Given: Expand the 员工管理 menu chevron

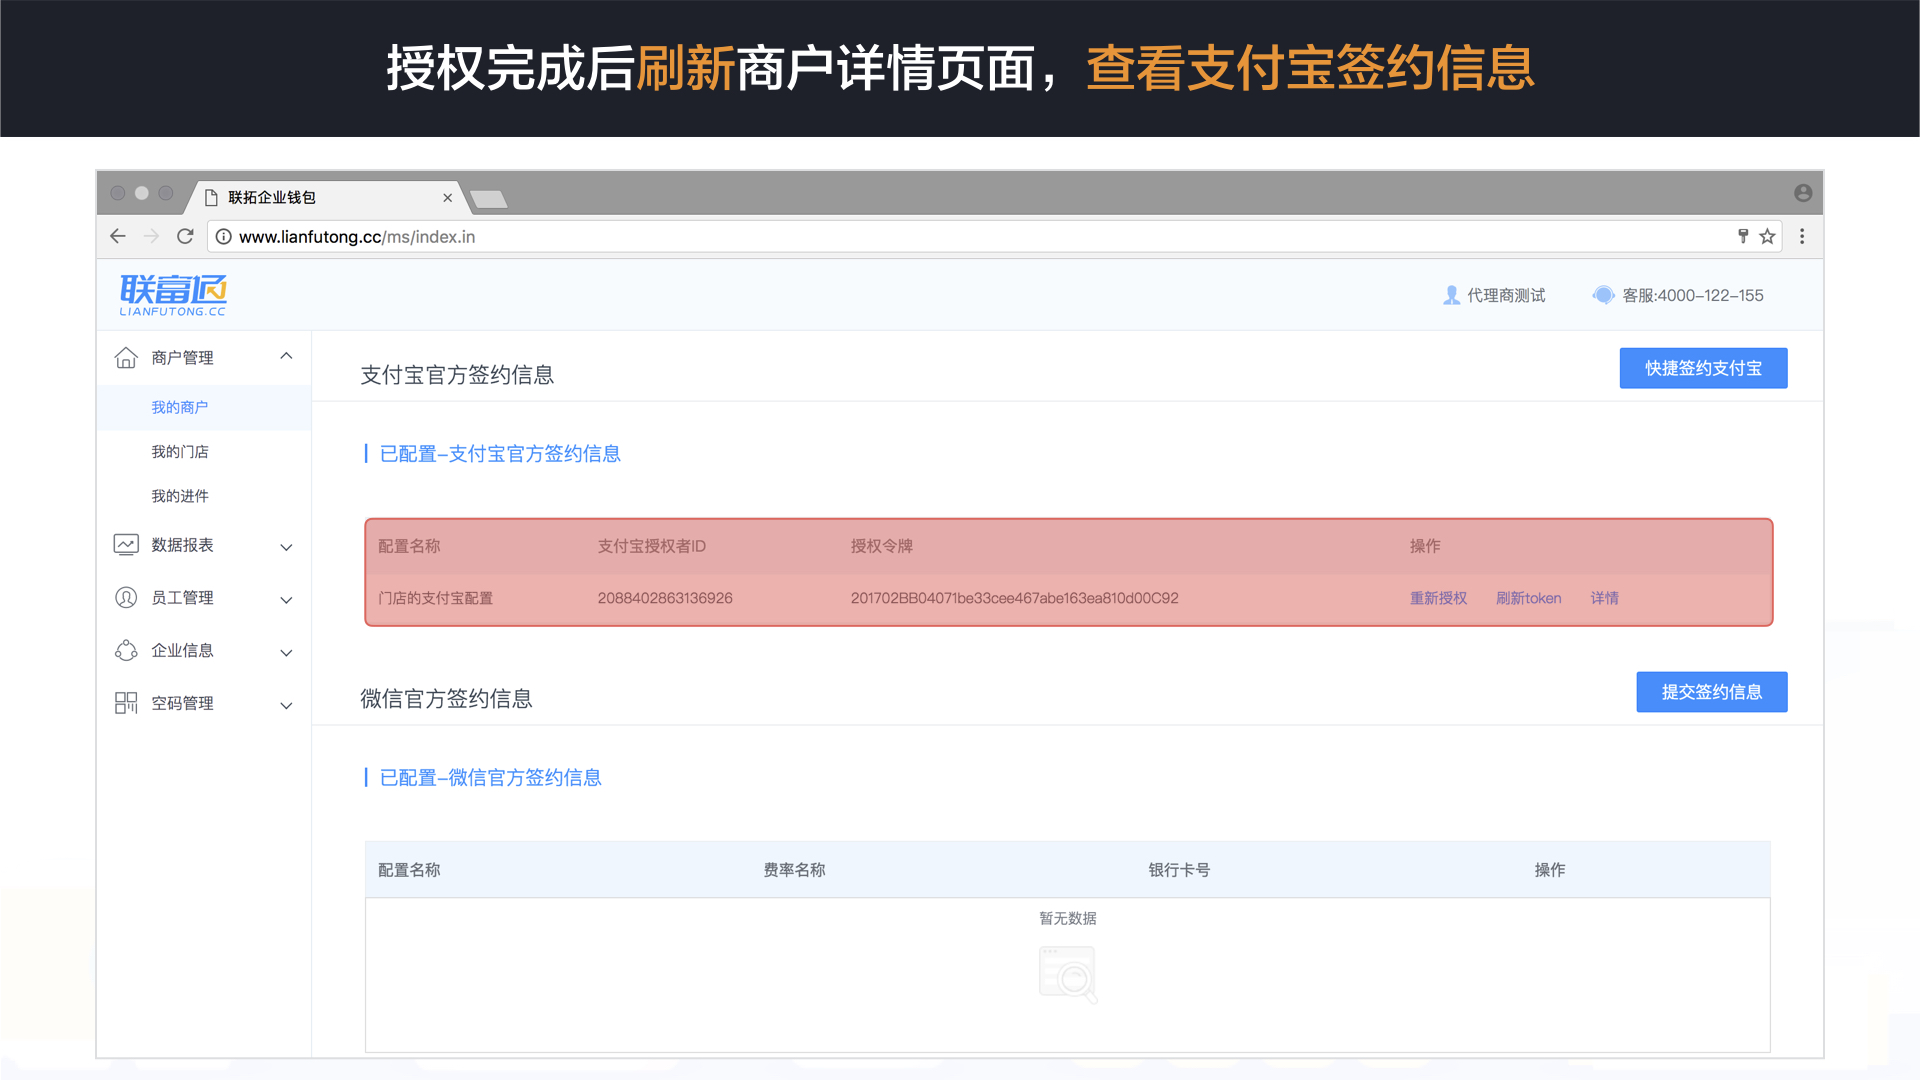Looking at the screenshot, I should [x=286, y=600].
